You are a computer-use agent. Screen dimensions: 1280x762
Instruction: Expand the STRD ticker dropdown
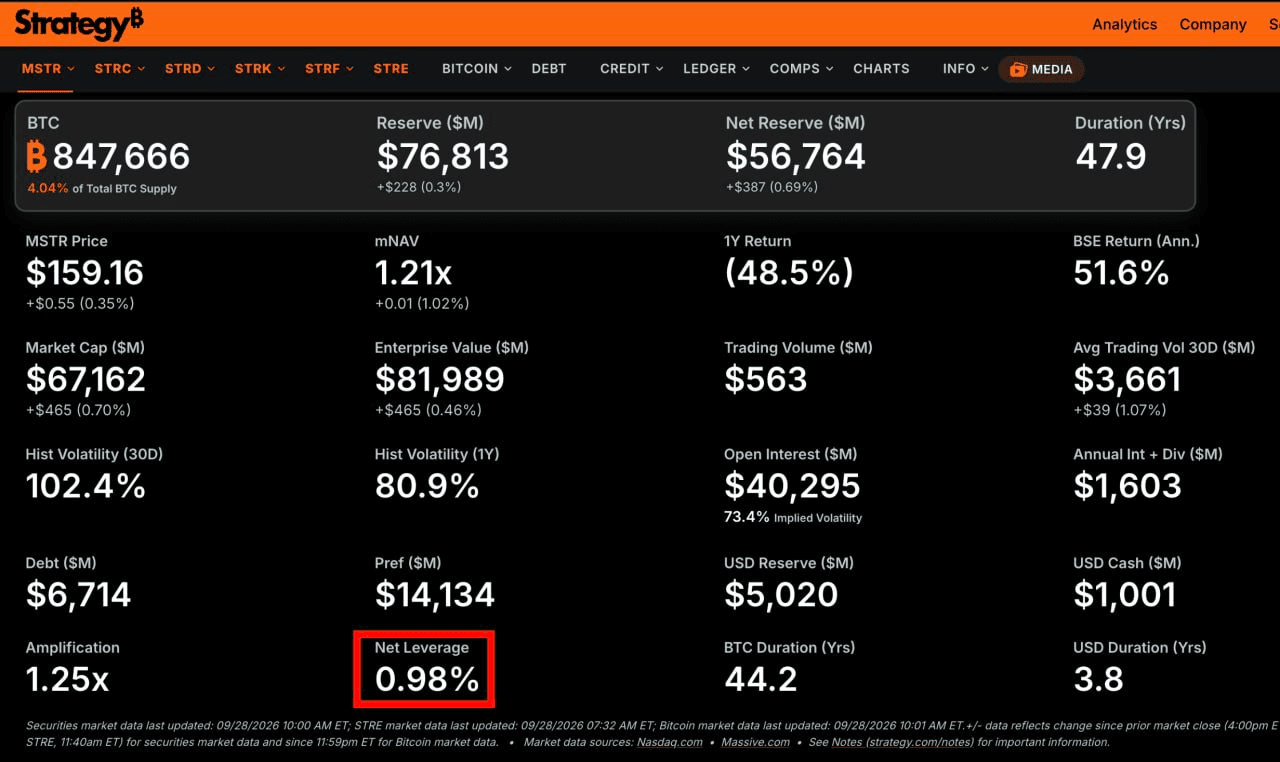point(190,69)
